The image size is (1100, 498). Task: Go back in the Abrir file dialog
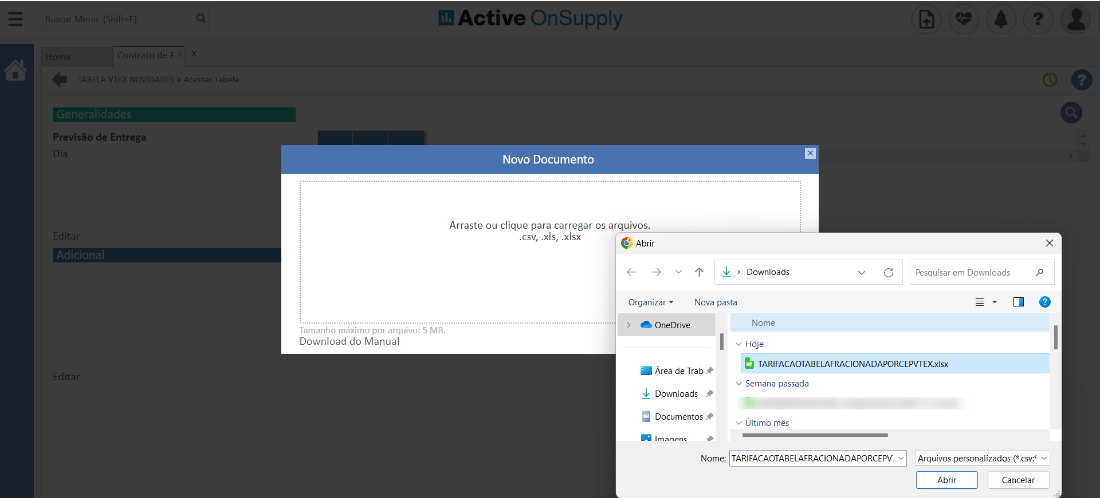click(x=631, y=272)
